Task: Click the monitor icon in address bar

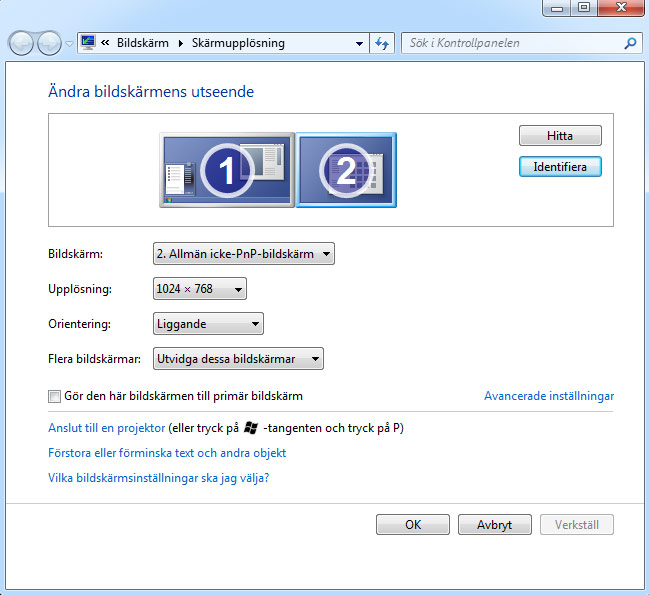Action: pos(88,44)
